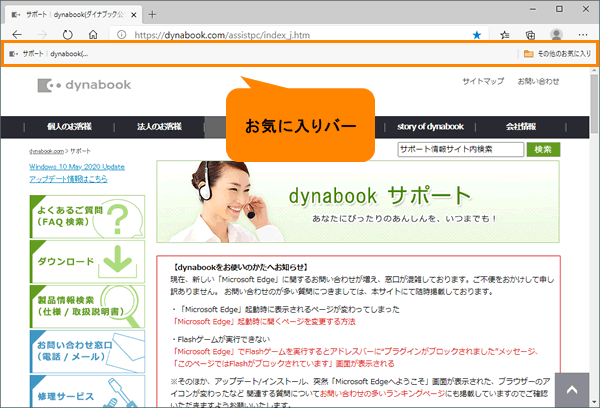
Task: Click the back-to-top arrow button
Action: tap(572, 390)
